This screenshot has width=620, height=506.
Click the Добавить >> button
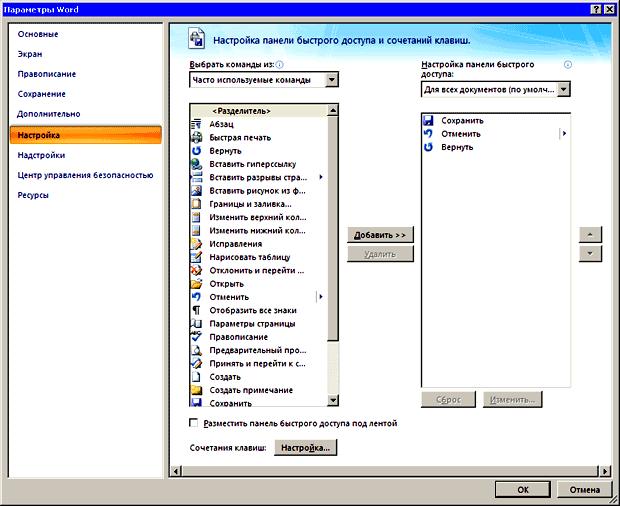point(380,235)
